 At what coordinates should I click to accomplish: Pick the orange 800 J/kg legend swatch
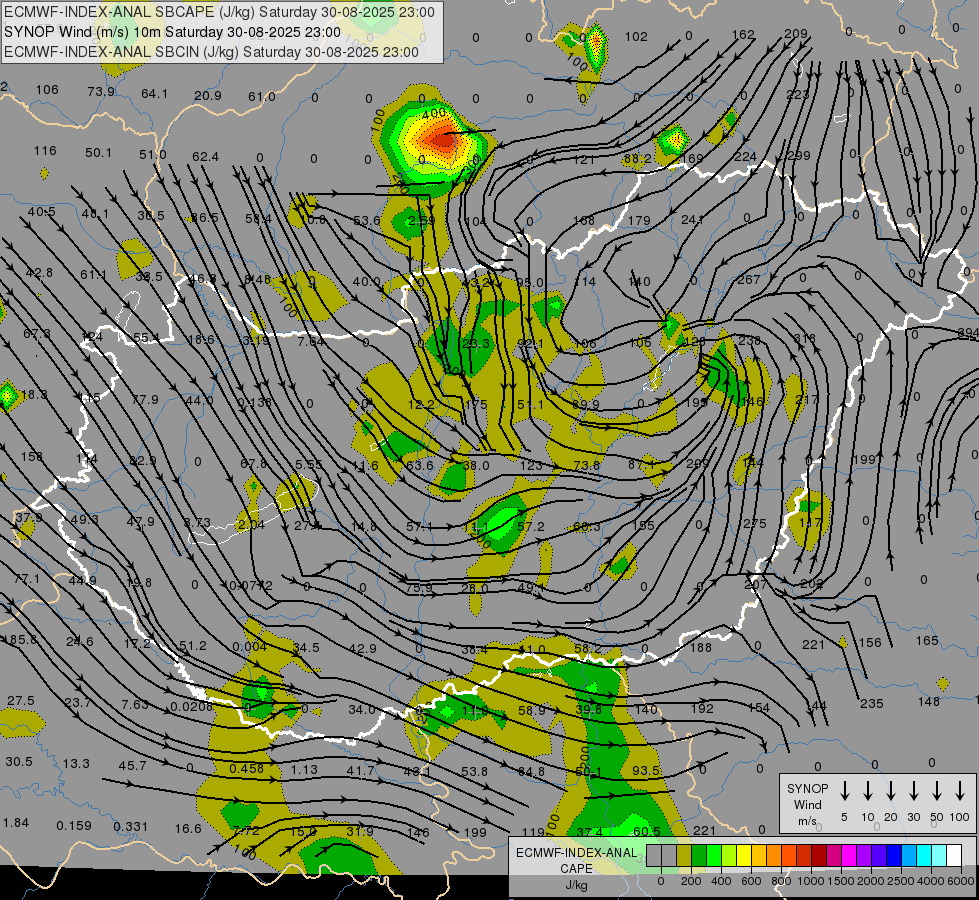774,856
